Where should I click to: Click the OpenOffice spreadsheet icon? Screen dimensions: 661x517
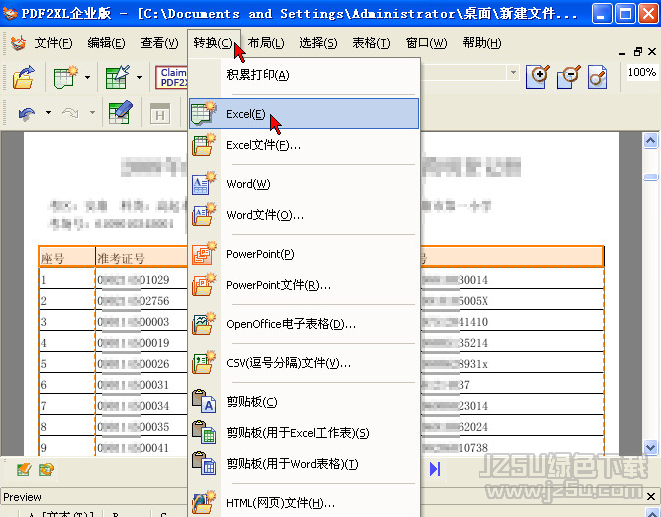click(x=204, y=323)
